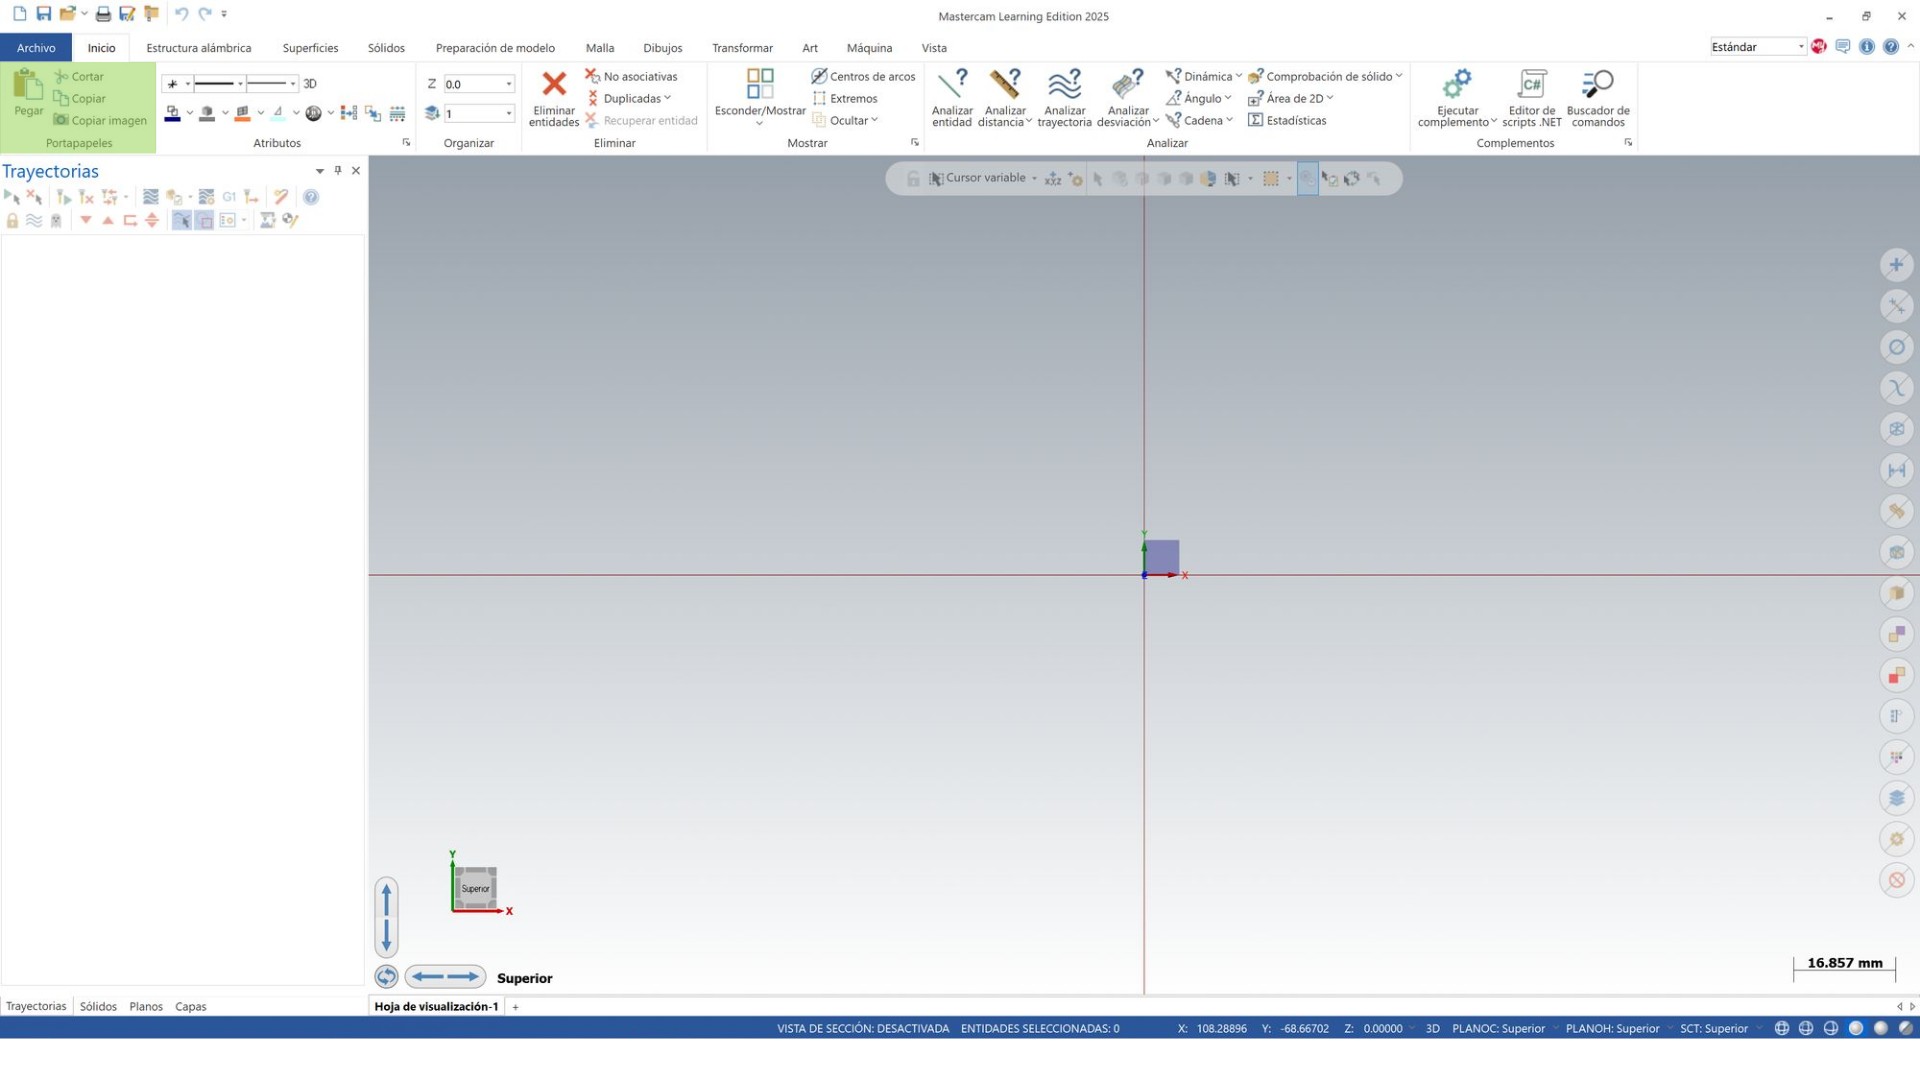Expand Cursor variable dropdown arrow
Screen dimensions: 1920x1080
pos(1034,178)
